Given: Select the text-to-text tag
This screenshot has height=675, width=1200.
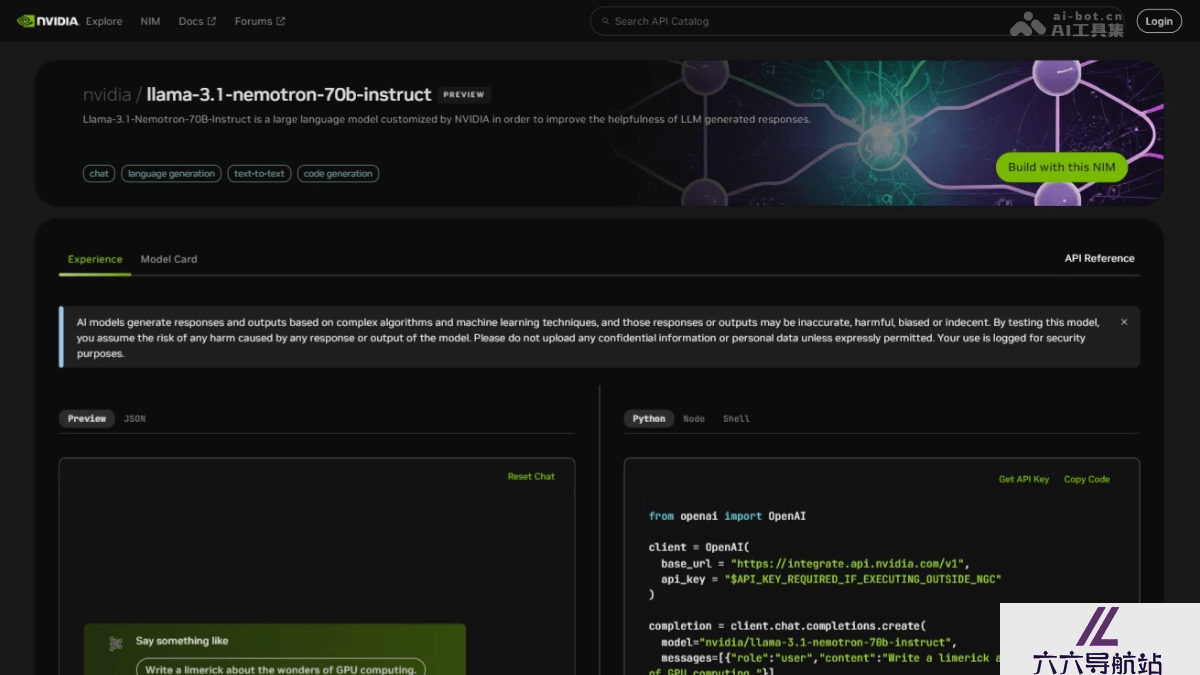Looking at the screenshot, I should click(x=259, y=174).
